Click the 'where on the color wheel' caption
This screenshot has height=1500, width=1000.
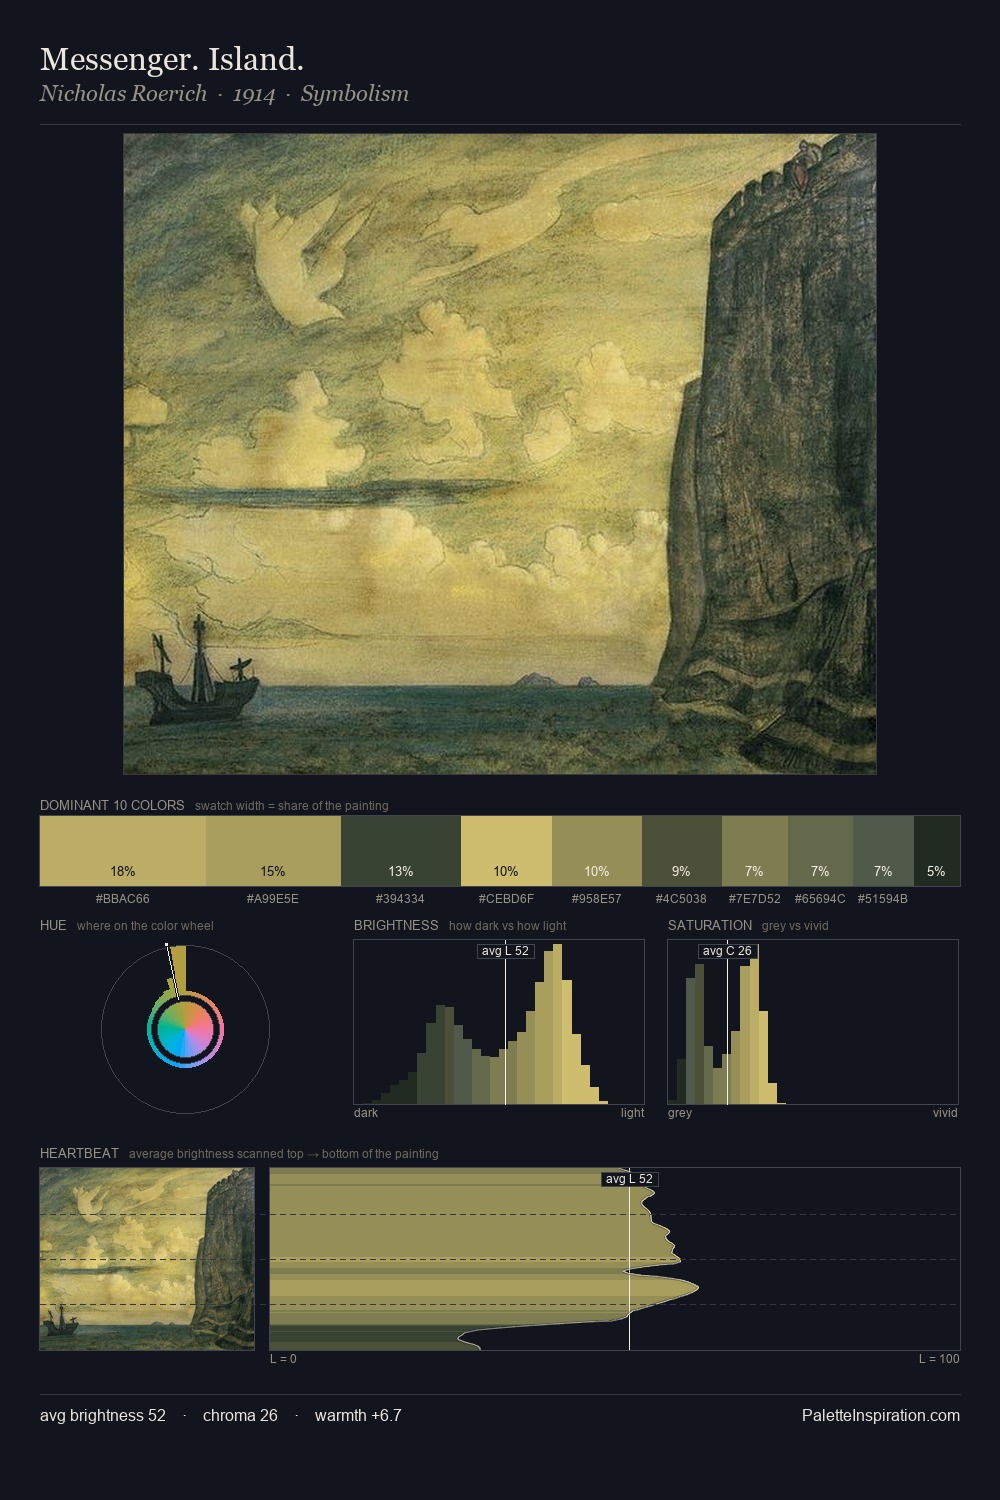pyautogui.click(x=145, y=926)
